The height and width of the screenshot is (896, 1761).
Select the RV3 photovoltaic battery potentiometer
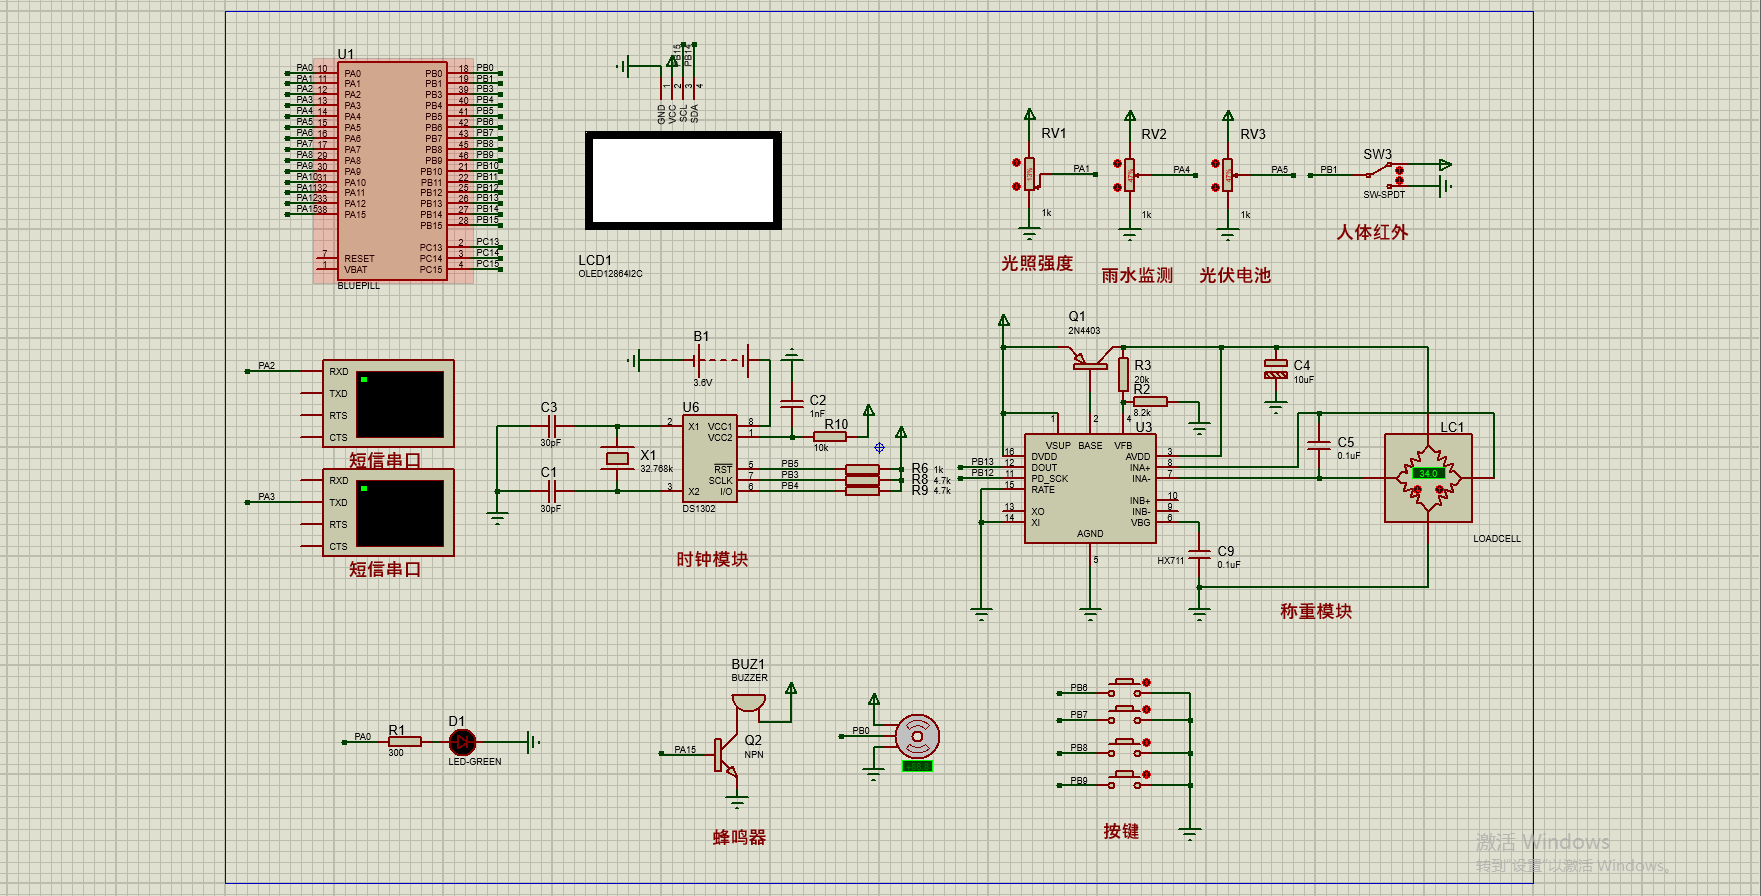click(x=1228, y=175)
